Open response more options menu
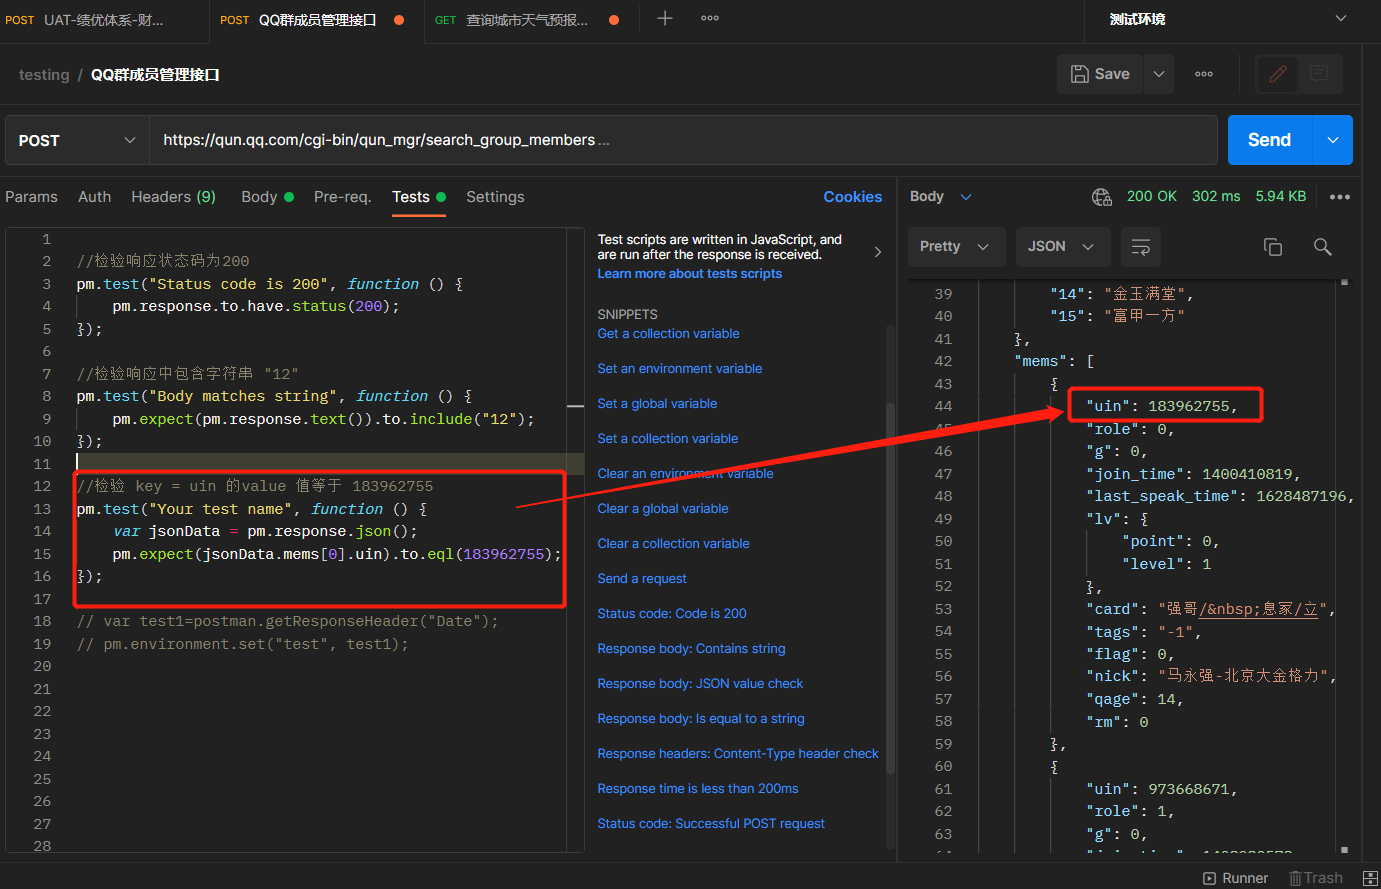This screenshot has width=1381, height=889. [x=1340, y=197]
